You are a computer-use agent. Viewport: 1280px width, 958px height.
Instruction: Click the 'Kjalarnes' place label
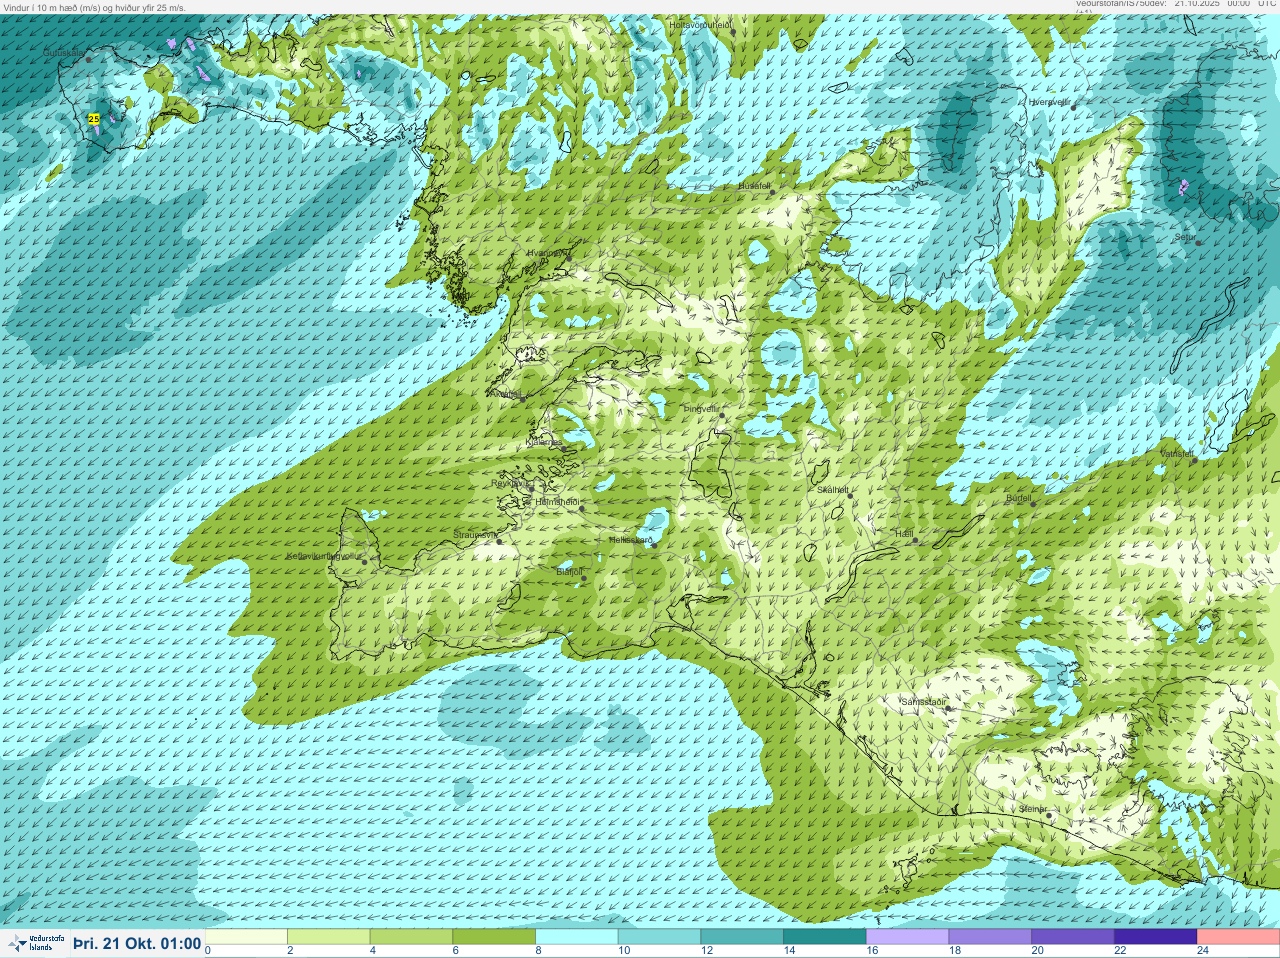(x=545, y=441)
